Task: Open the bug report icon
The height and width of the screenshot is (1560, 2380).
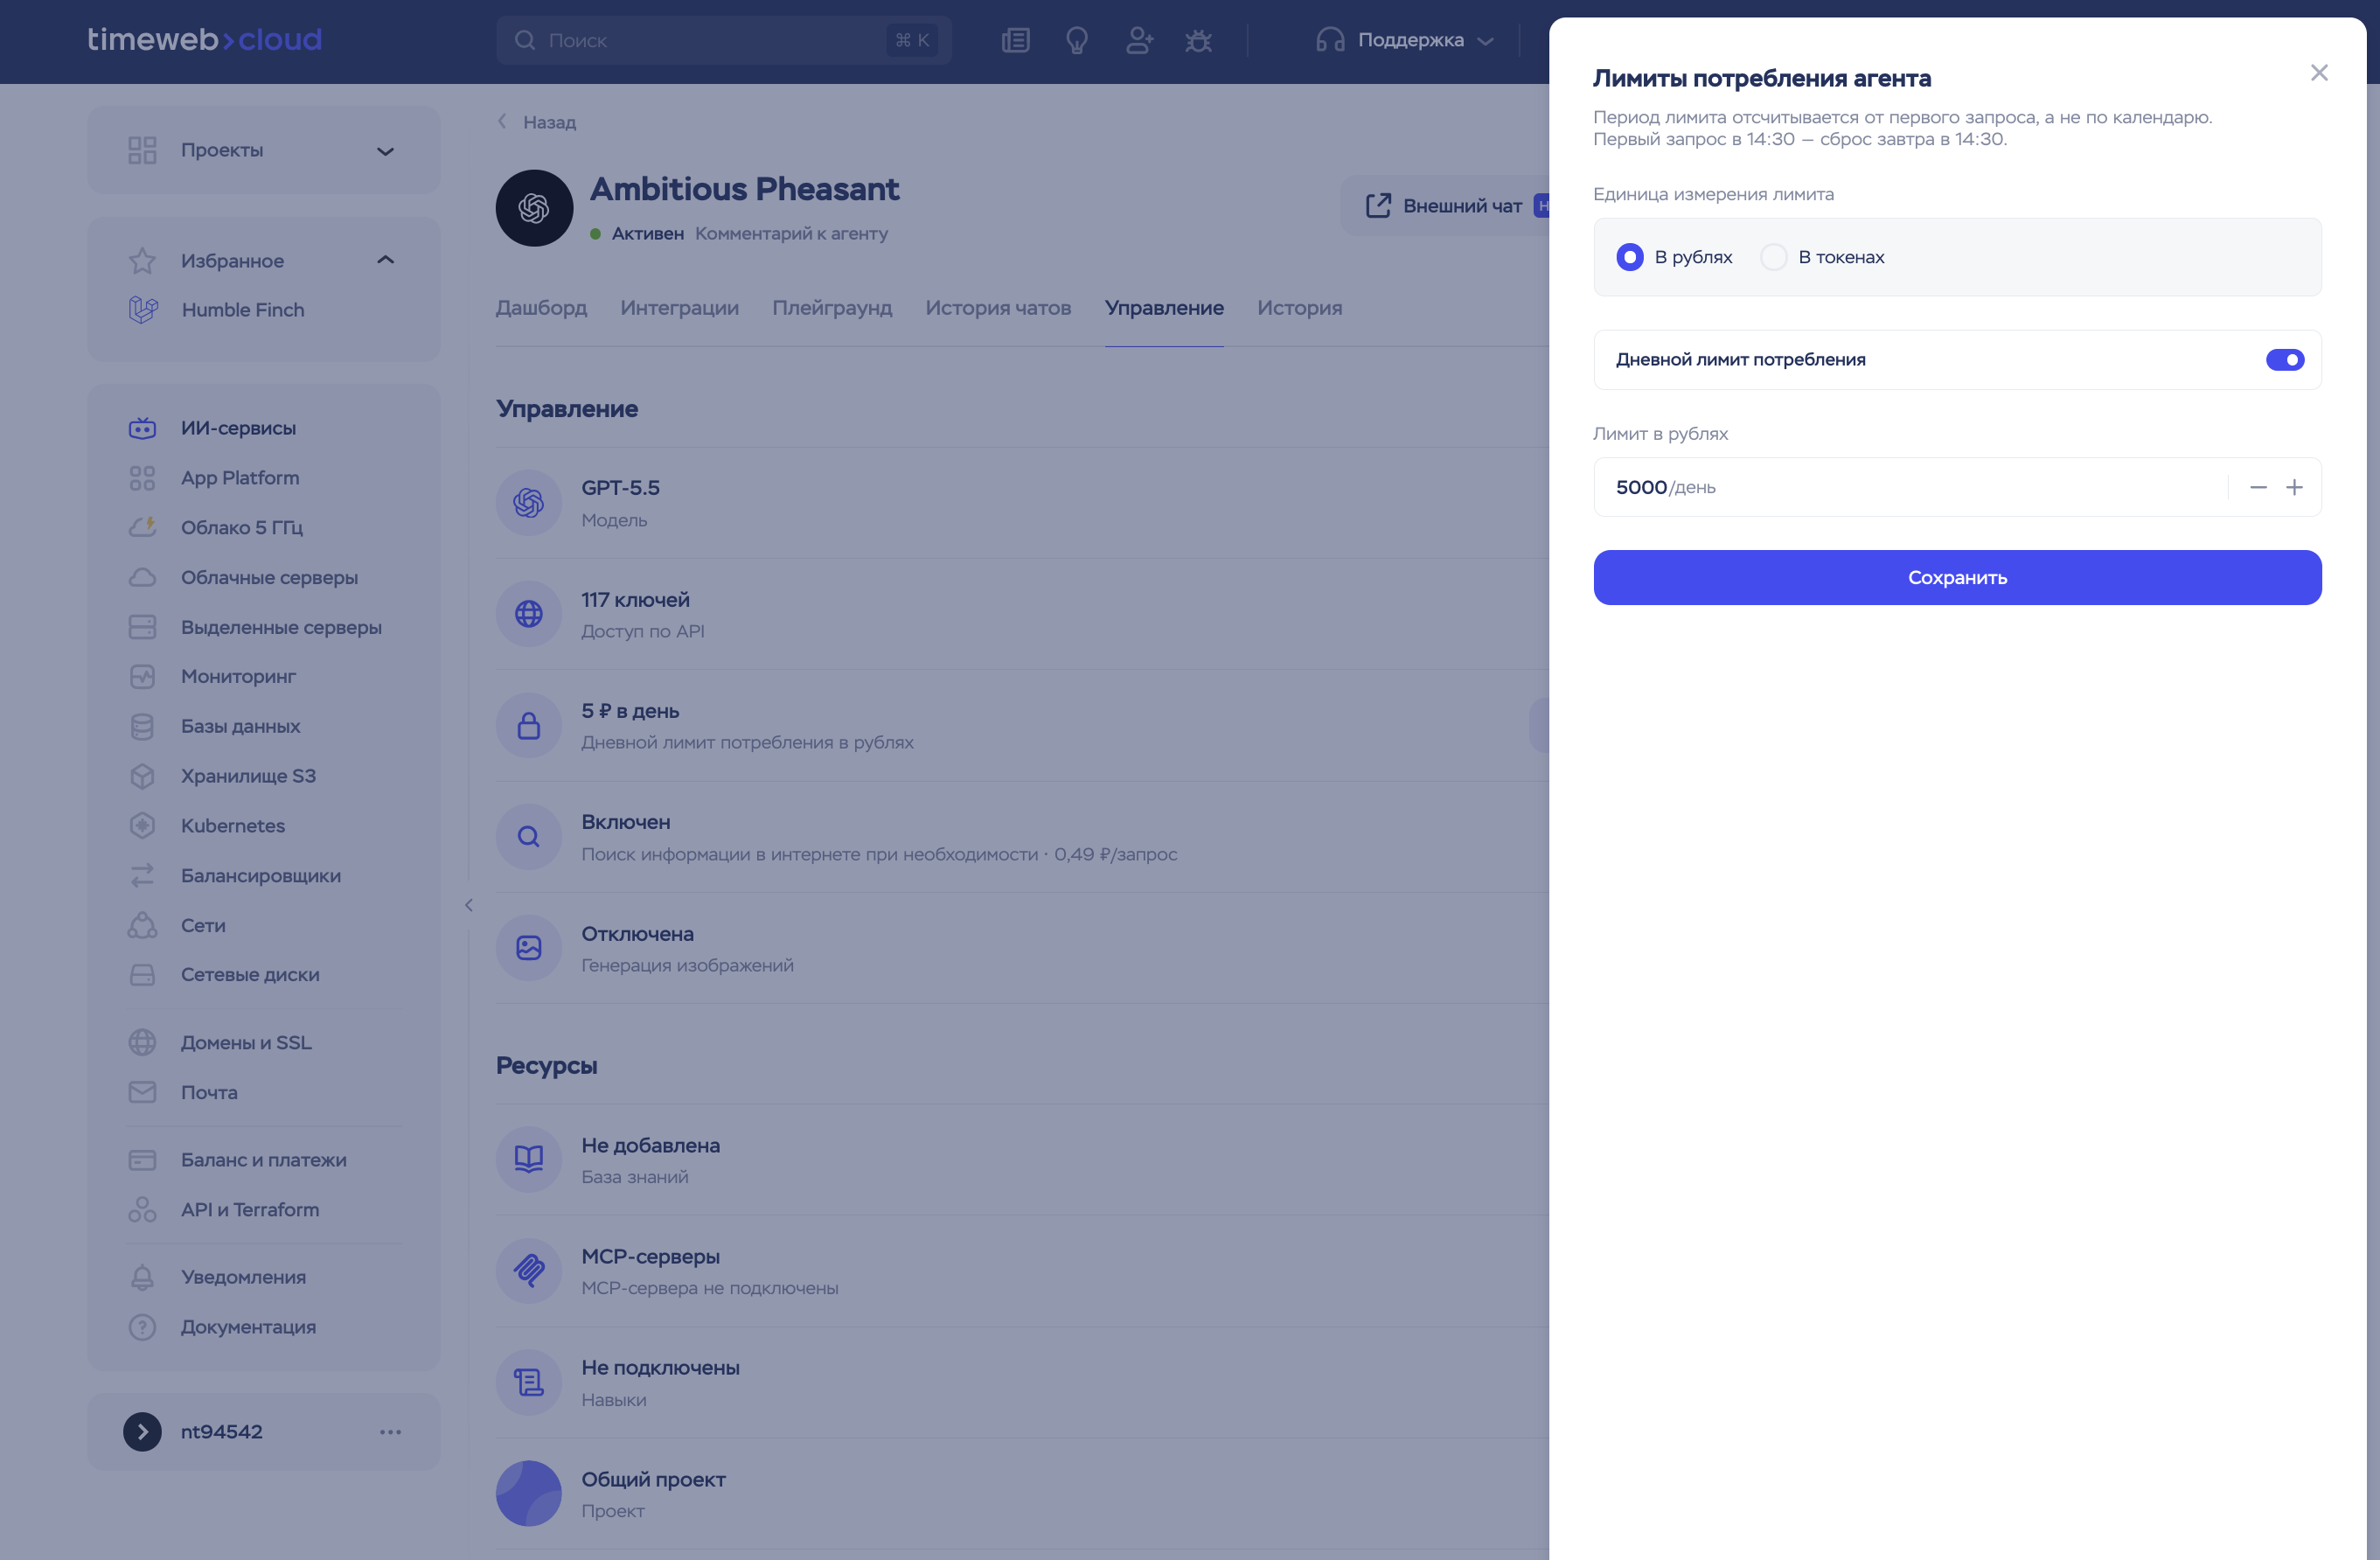Action: 1198,40
